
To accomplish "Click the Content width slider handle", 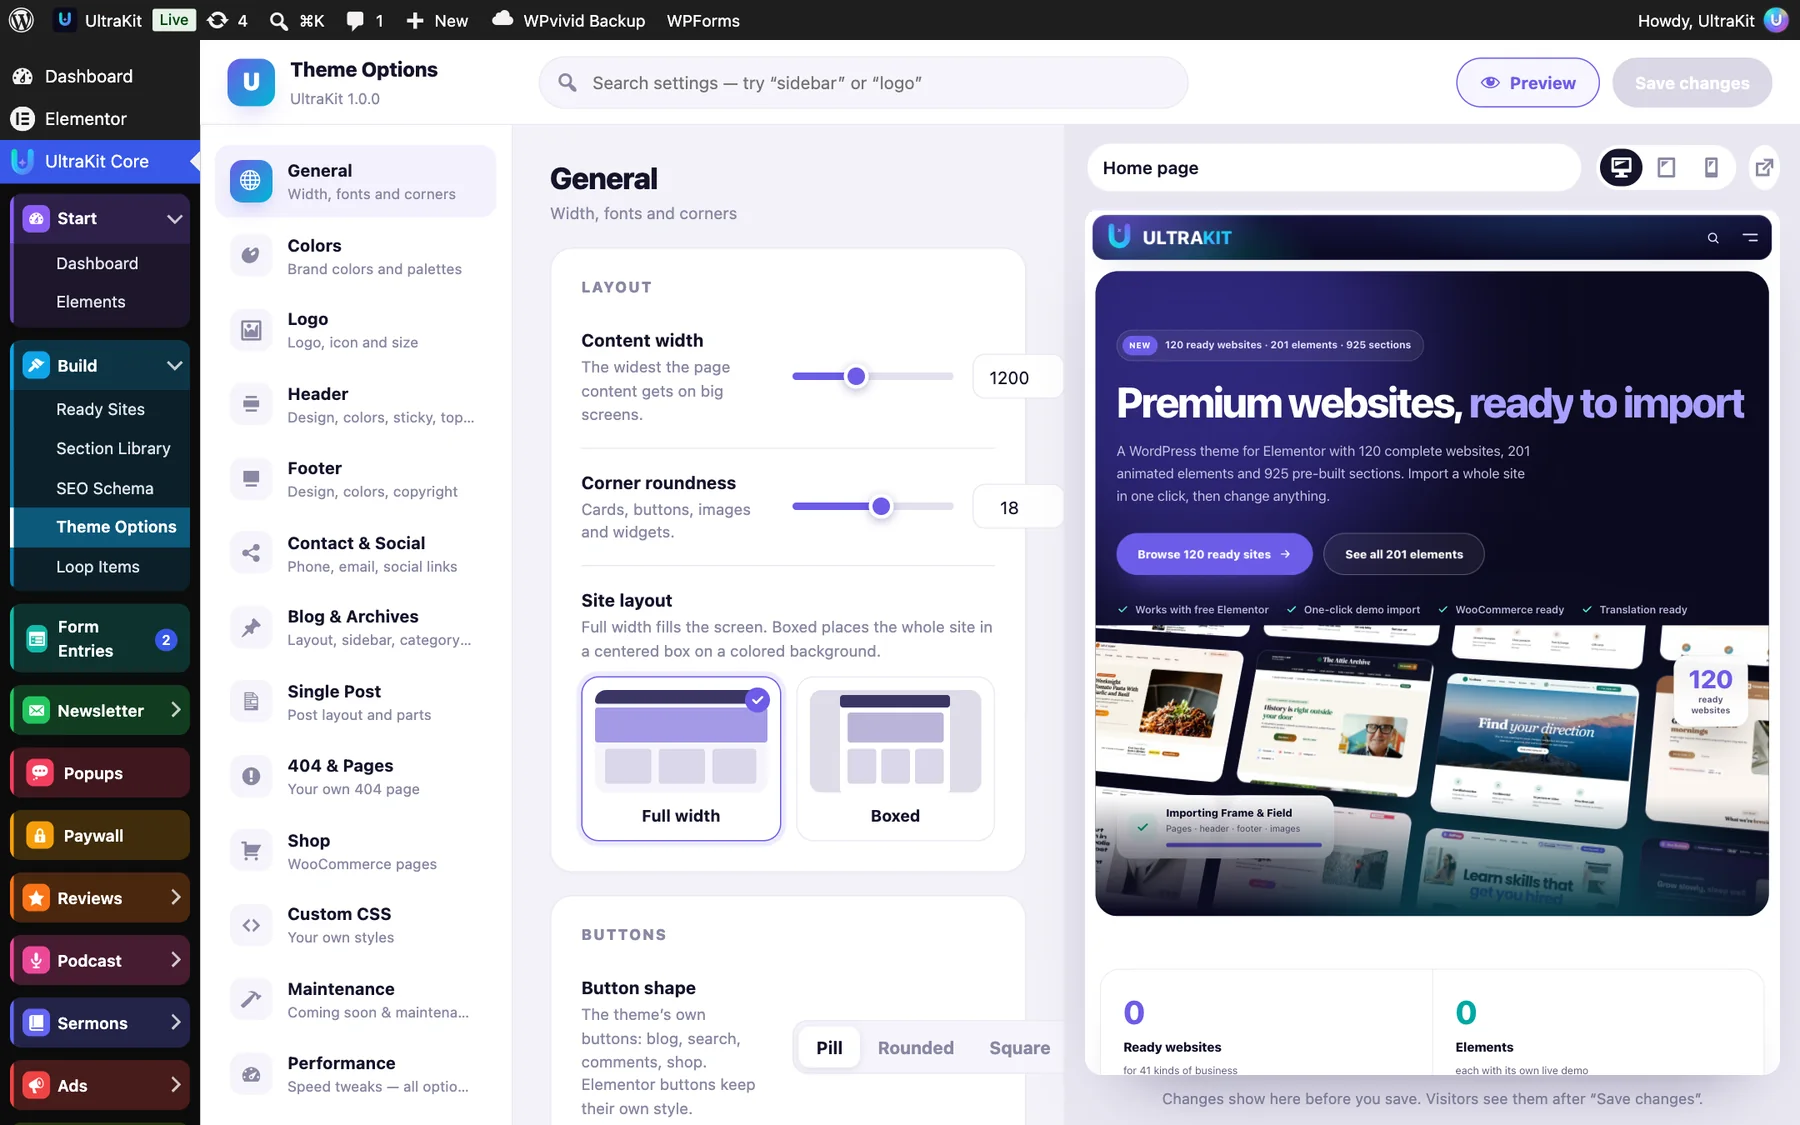I will tap(856, 377).
